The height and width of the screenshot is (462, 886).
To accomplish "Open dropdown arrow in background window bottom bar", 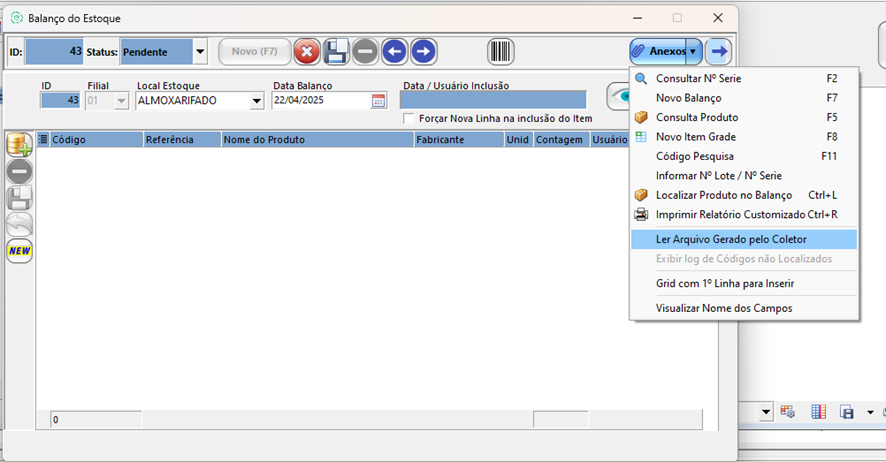I will pyautogui.click(x=766, y=412).
